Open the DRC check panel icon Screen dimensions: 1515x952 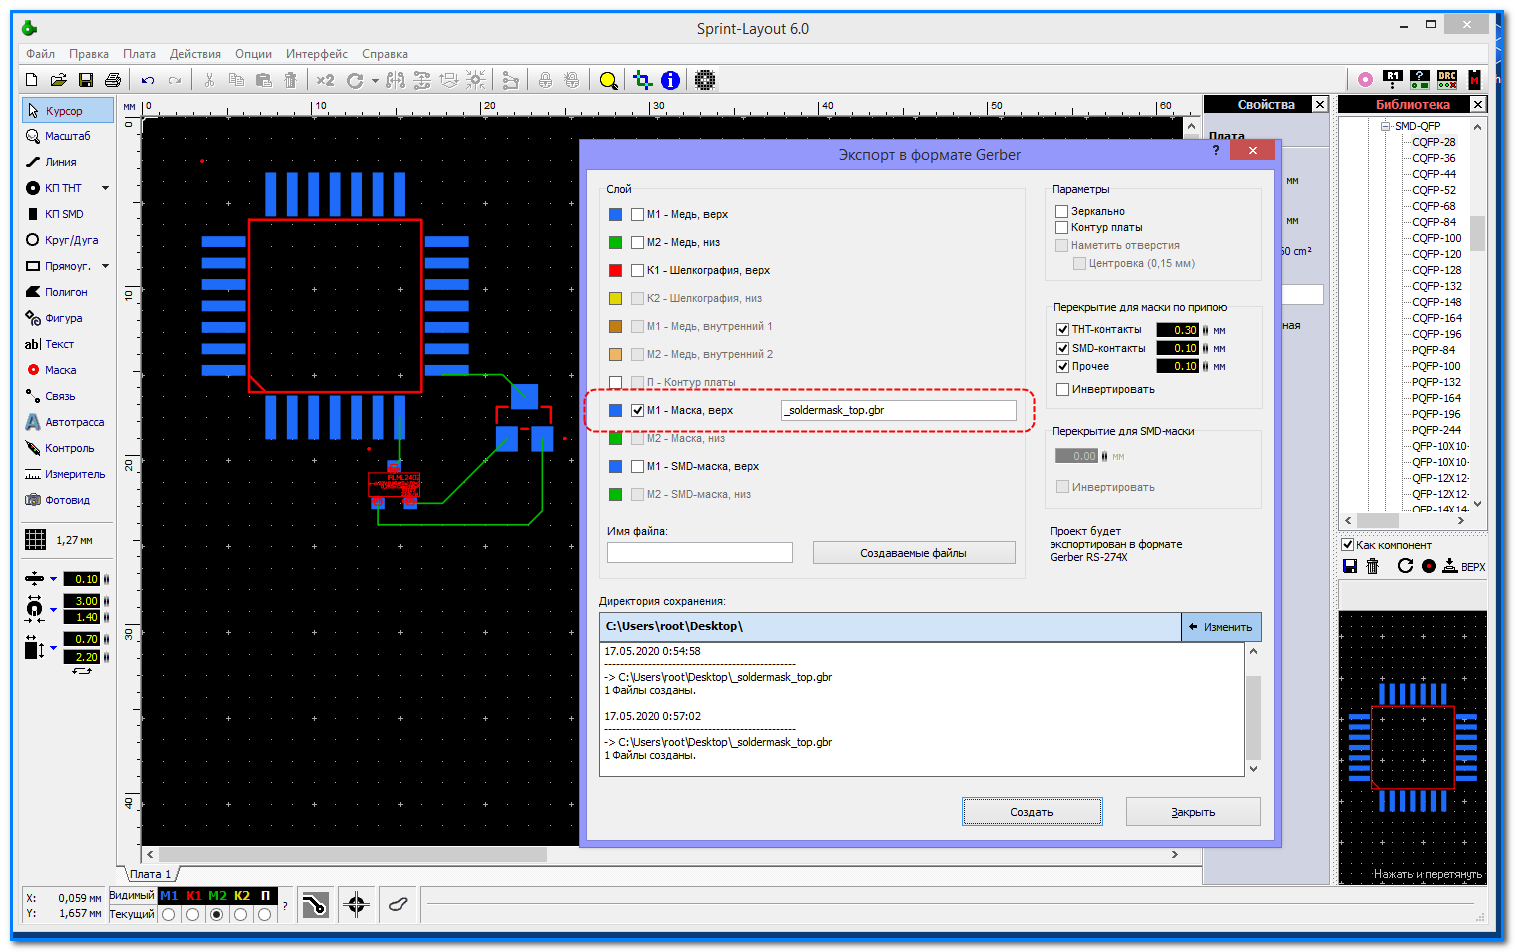[1447, 79]
